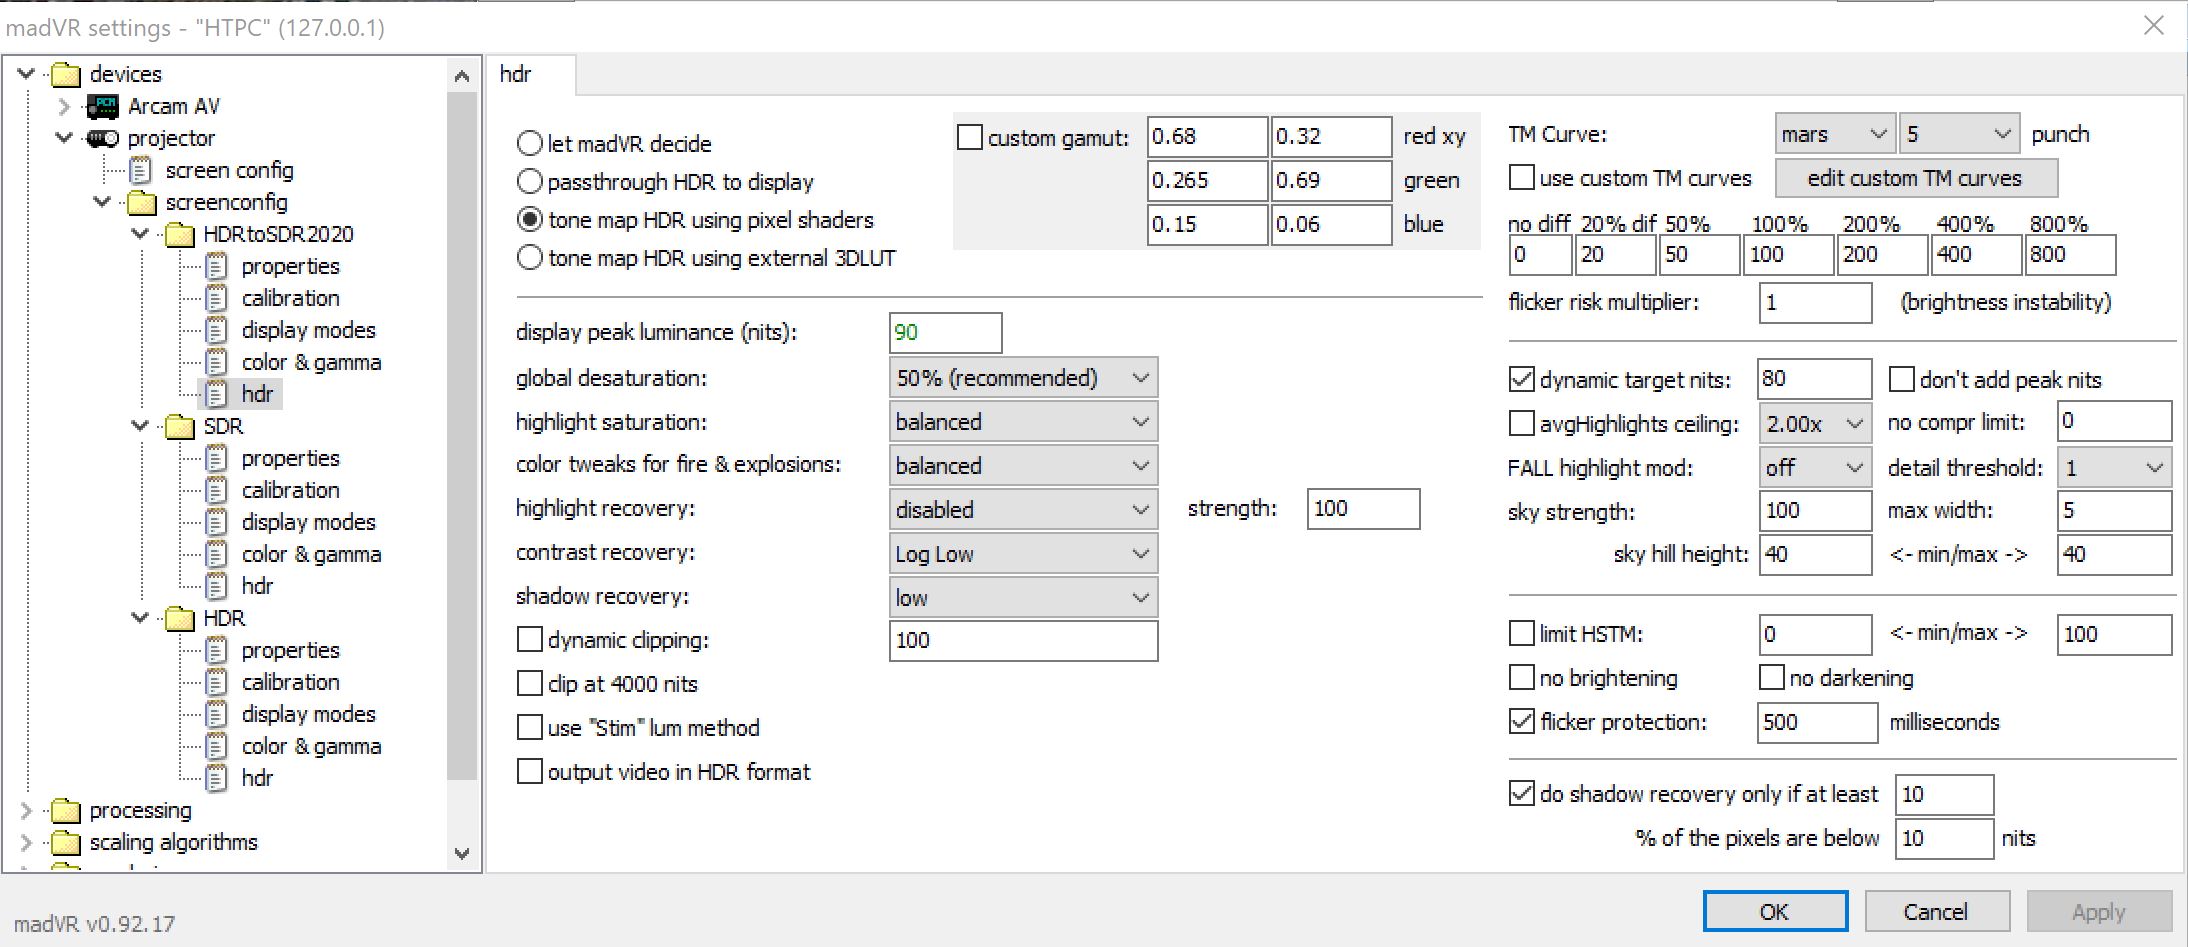Click the processing folder icon
This screenshot has width=2188, height=947.
tap(66, 810)
